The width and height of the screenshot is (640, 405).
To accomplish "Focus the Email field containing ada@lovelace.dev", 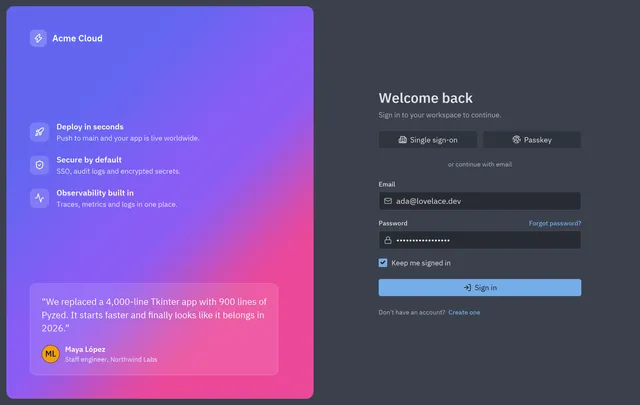I will (480, 201).
